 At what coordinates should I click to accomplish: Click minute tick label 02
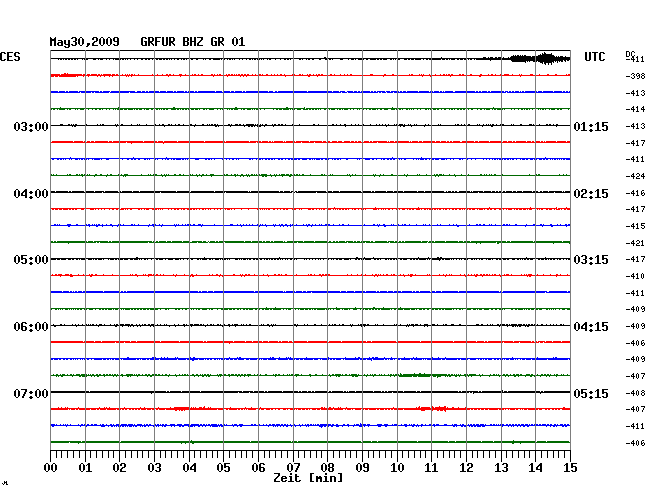tap(119, 468)
